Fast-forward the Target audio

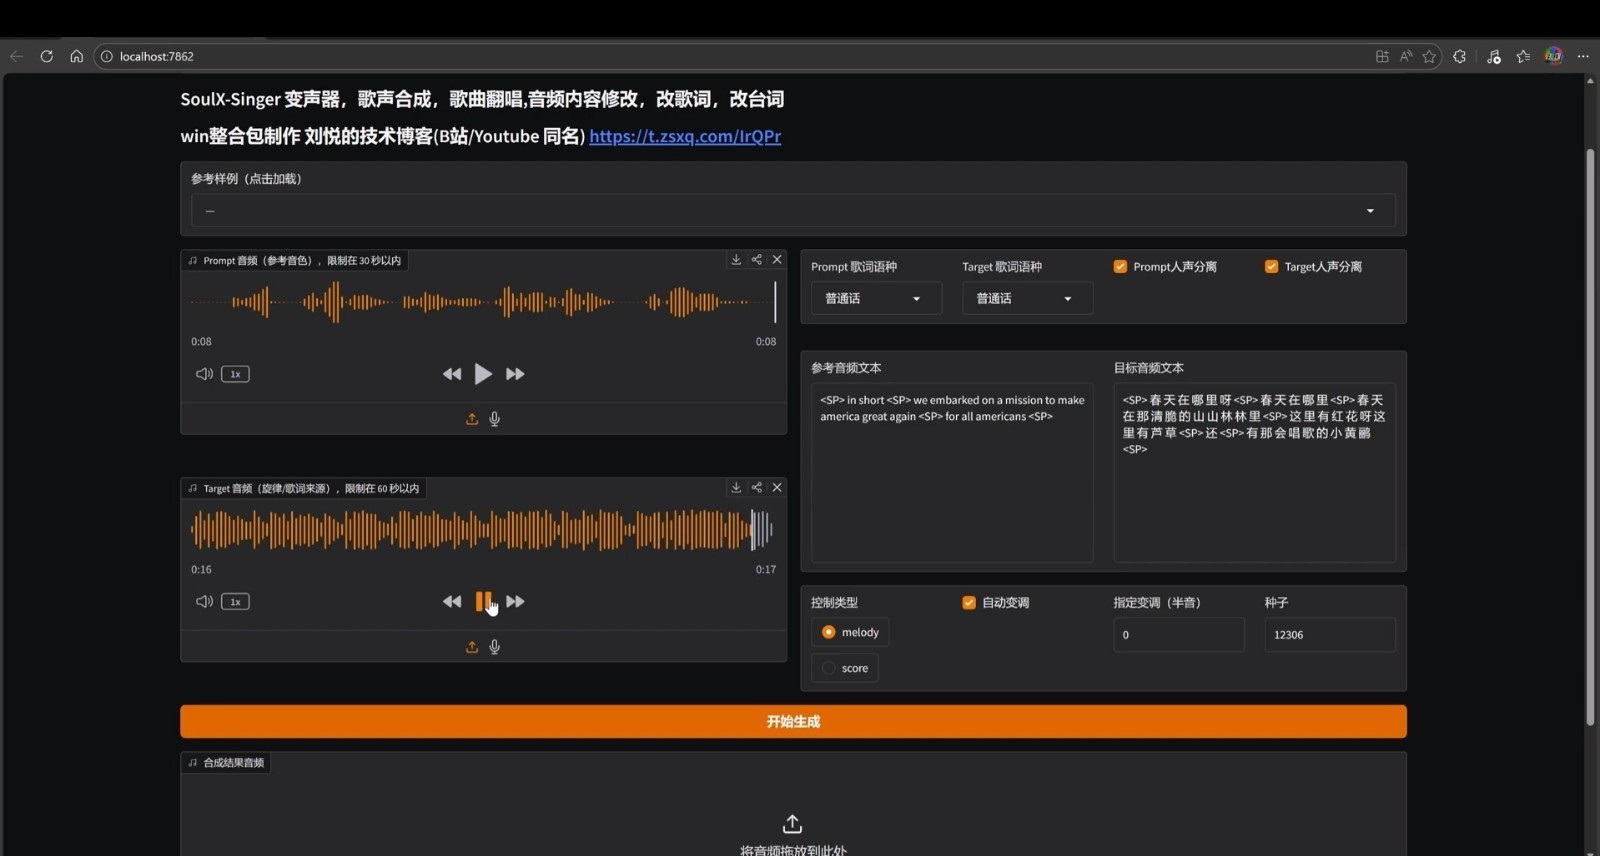click(x=515, y=601)
